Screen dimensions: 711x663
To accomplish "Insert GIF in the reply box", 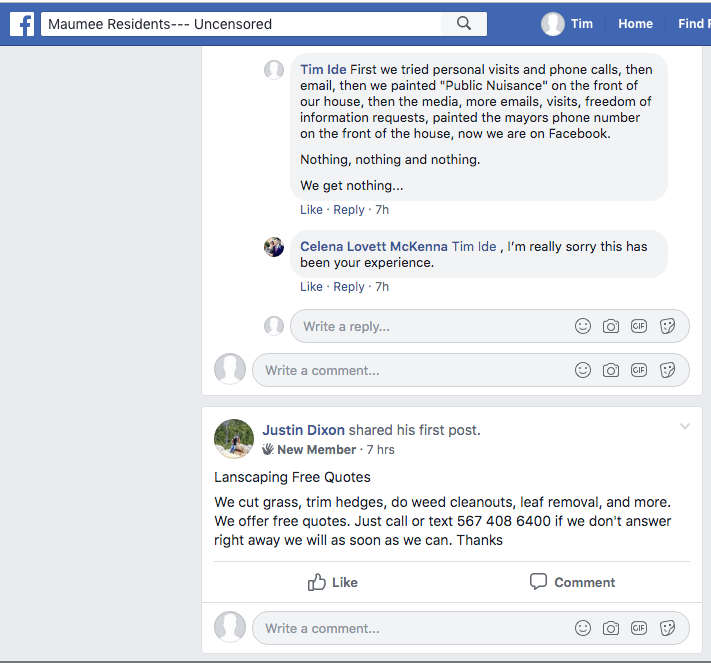I will [x=639, y=326].
